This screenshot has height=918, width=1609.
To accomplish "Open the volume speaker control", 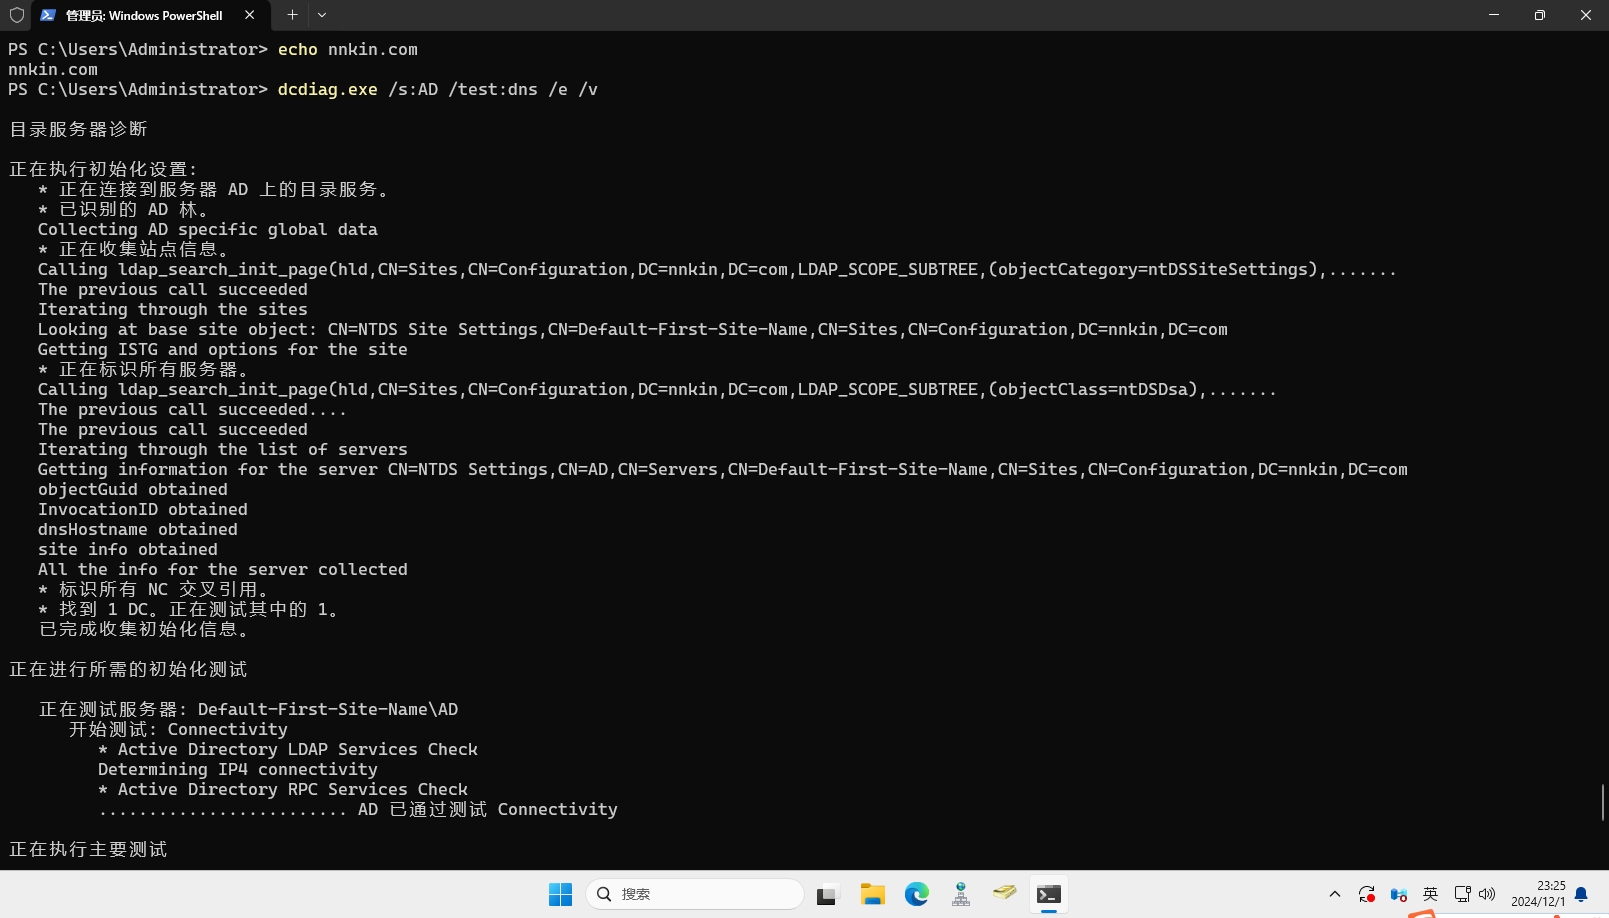I will [x=1487, y=894].
